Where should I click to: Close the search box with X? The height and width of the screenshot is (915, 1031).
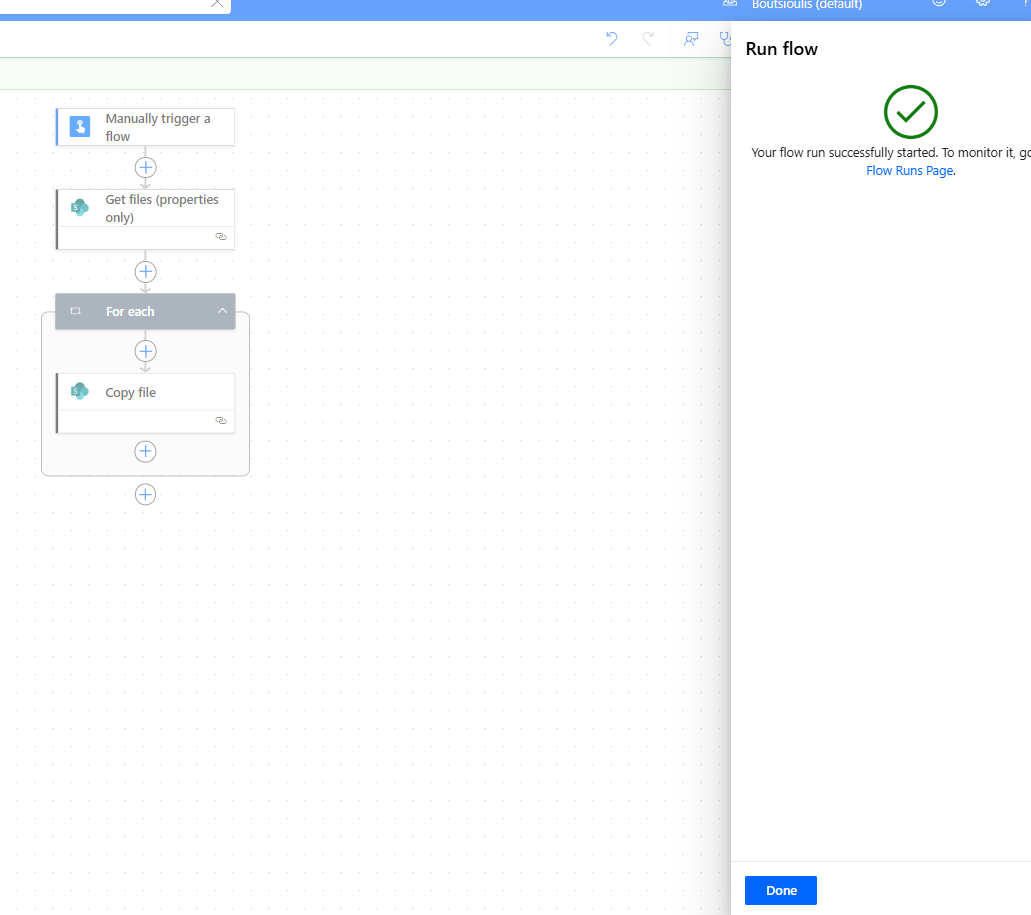coord(217,3)
